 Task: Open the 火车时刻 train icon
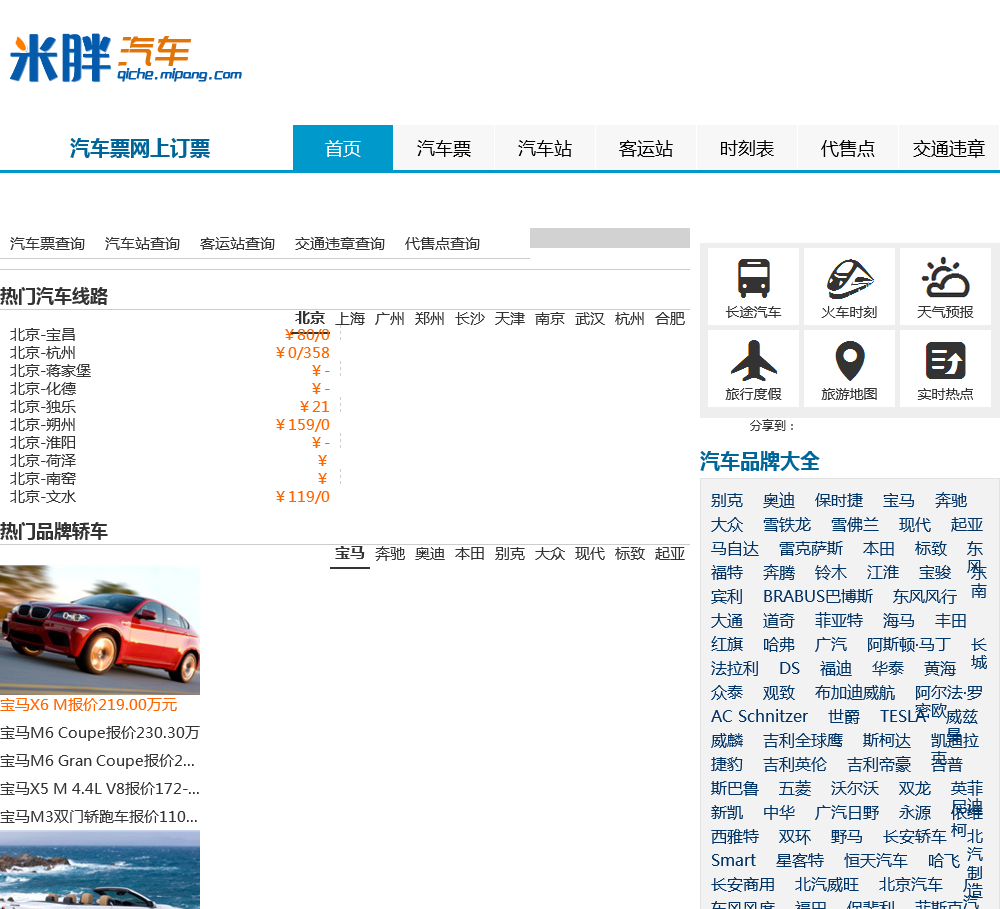pyautogui.click(x=849, y=288)
